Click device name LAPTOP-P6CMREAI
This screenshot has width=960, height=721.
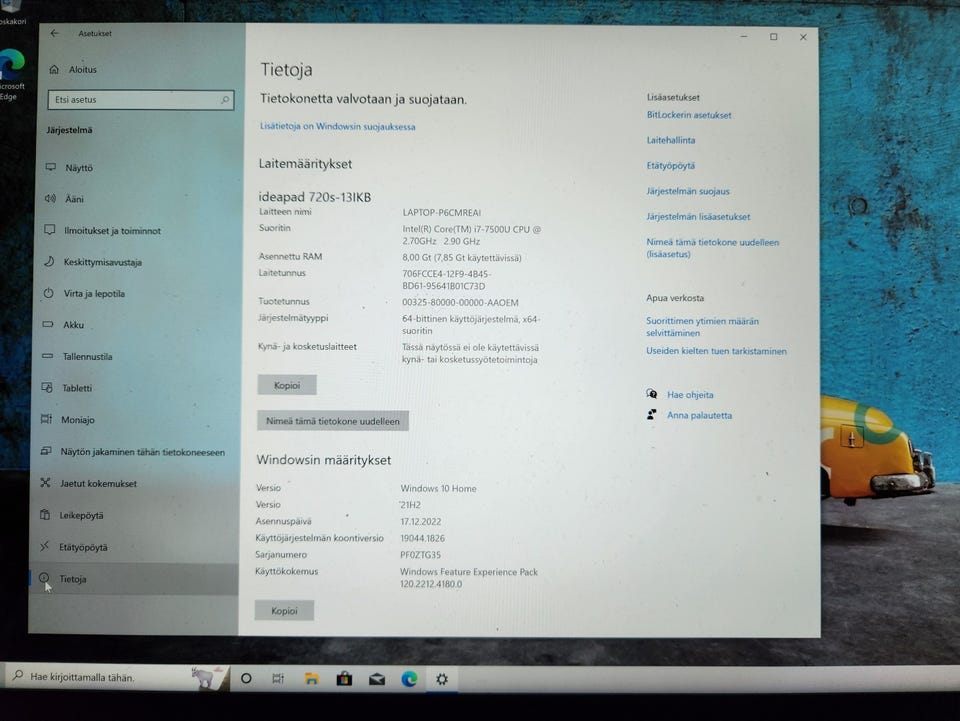coord(441,213)
